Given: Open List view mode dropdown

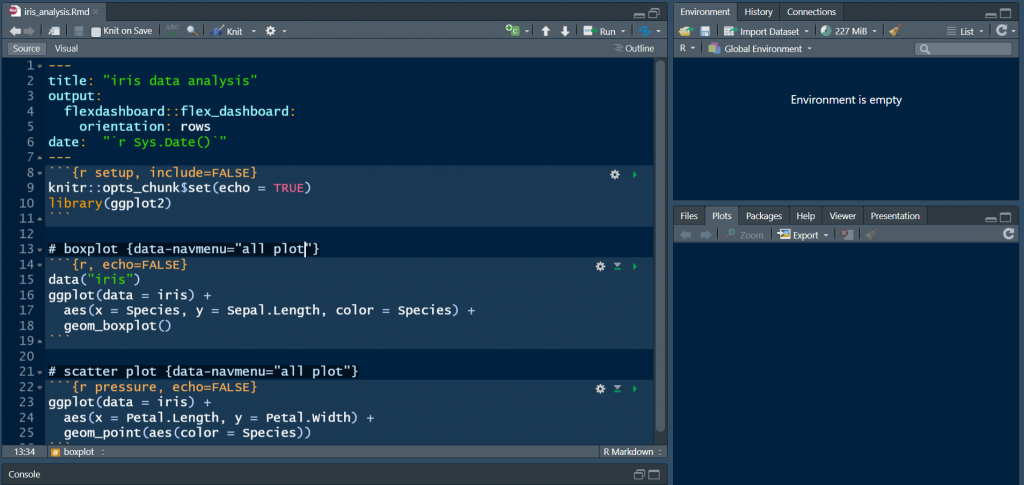Looking at the screenshot, I should (x=963, y=31).
